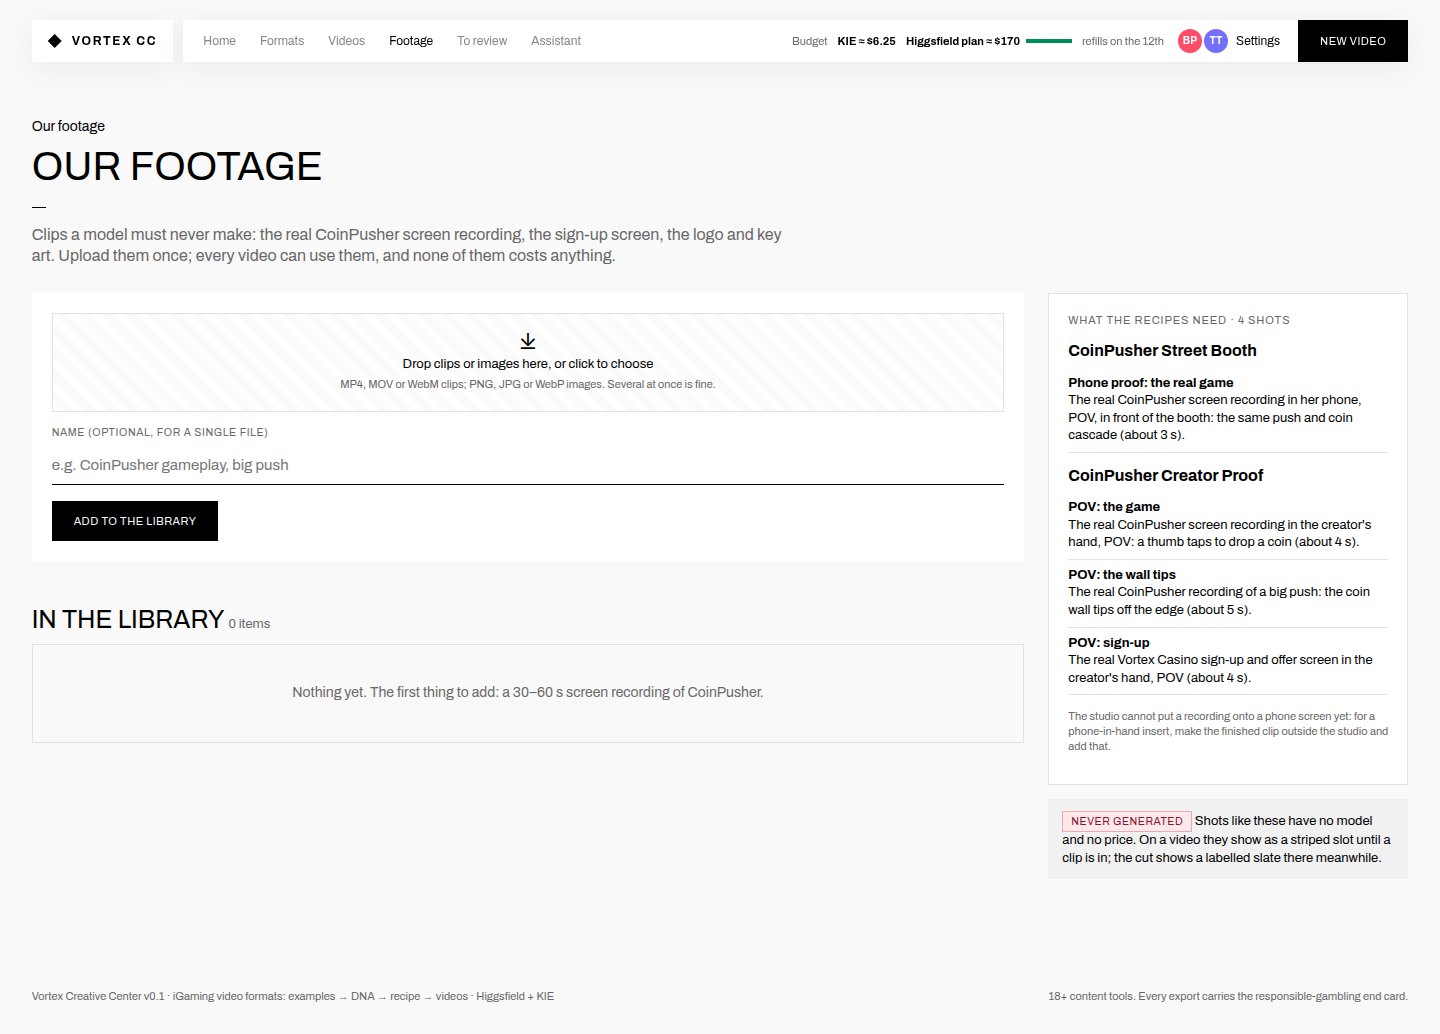Select the Footage tab
Screen dimensions: 1440x1034
tap(411, 41)
